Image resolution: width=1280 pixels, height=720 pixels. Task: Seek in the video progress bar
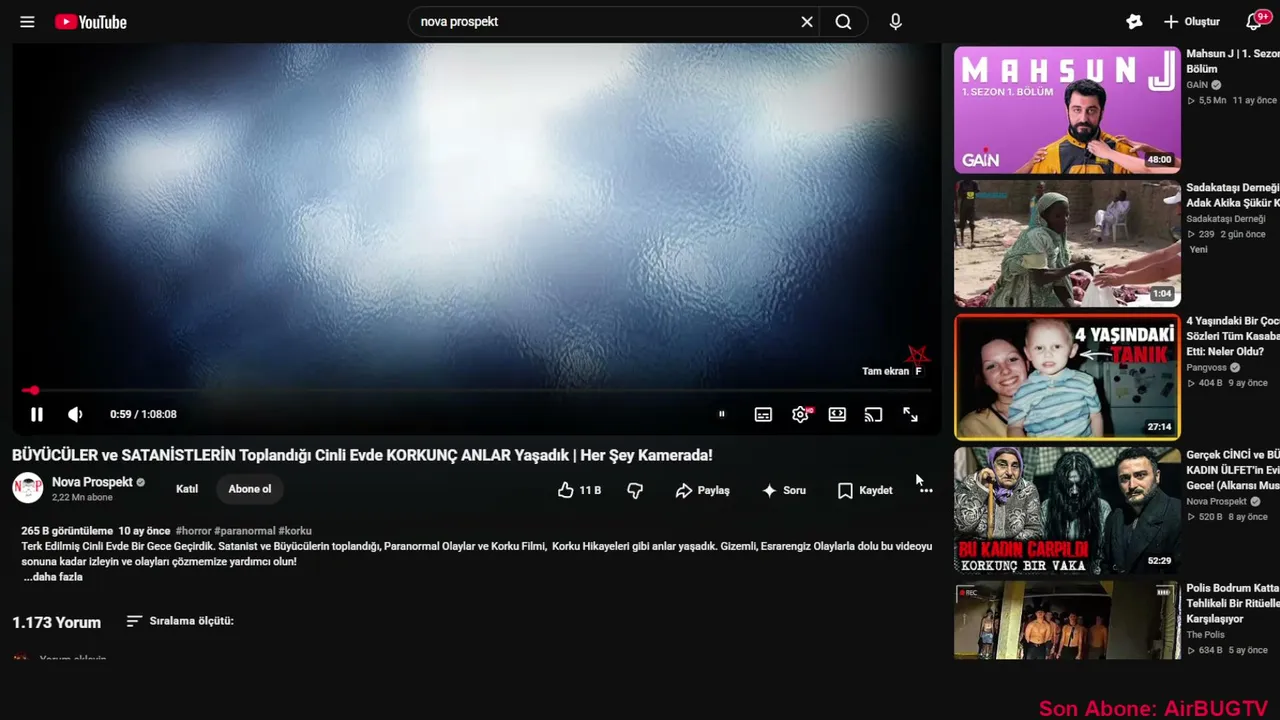[477, 390]
